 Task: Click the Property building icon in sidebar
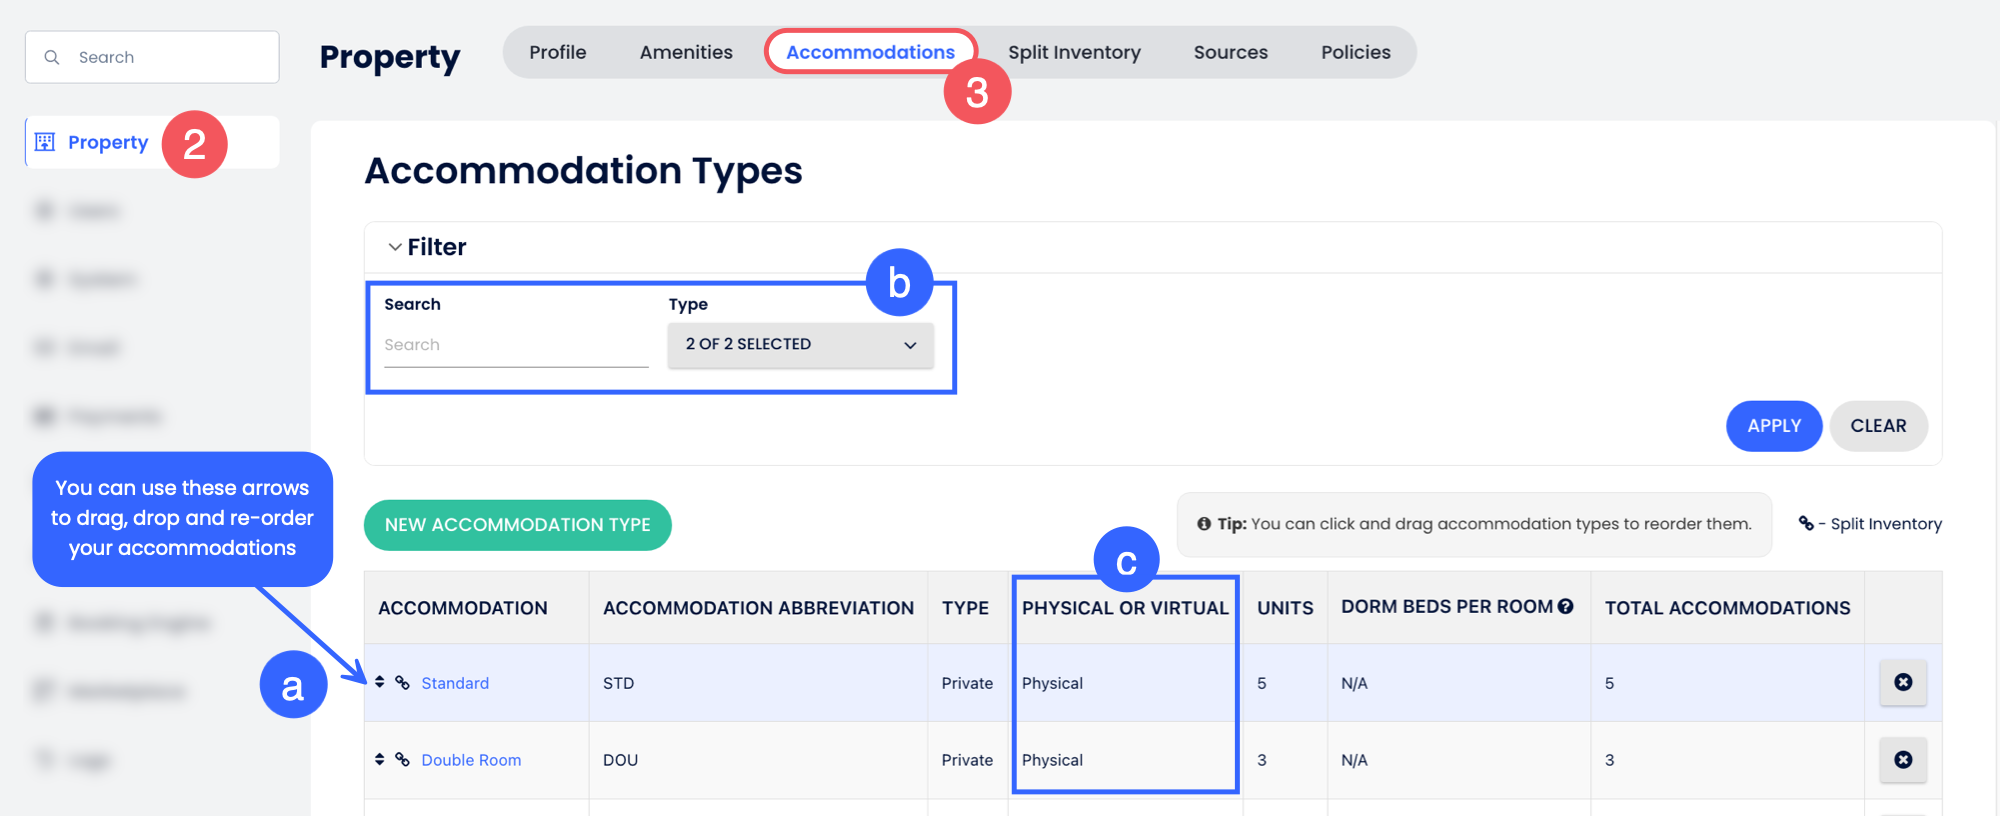coord(45,142)
